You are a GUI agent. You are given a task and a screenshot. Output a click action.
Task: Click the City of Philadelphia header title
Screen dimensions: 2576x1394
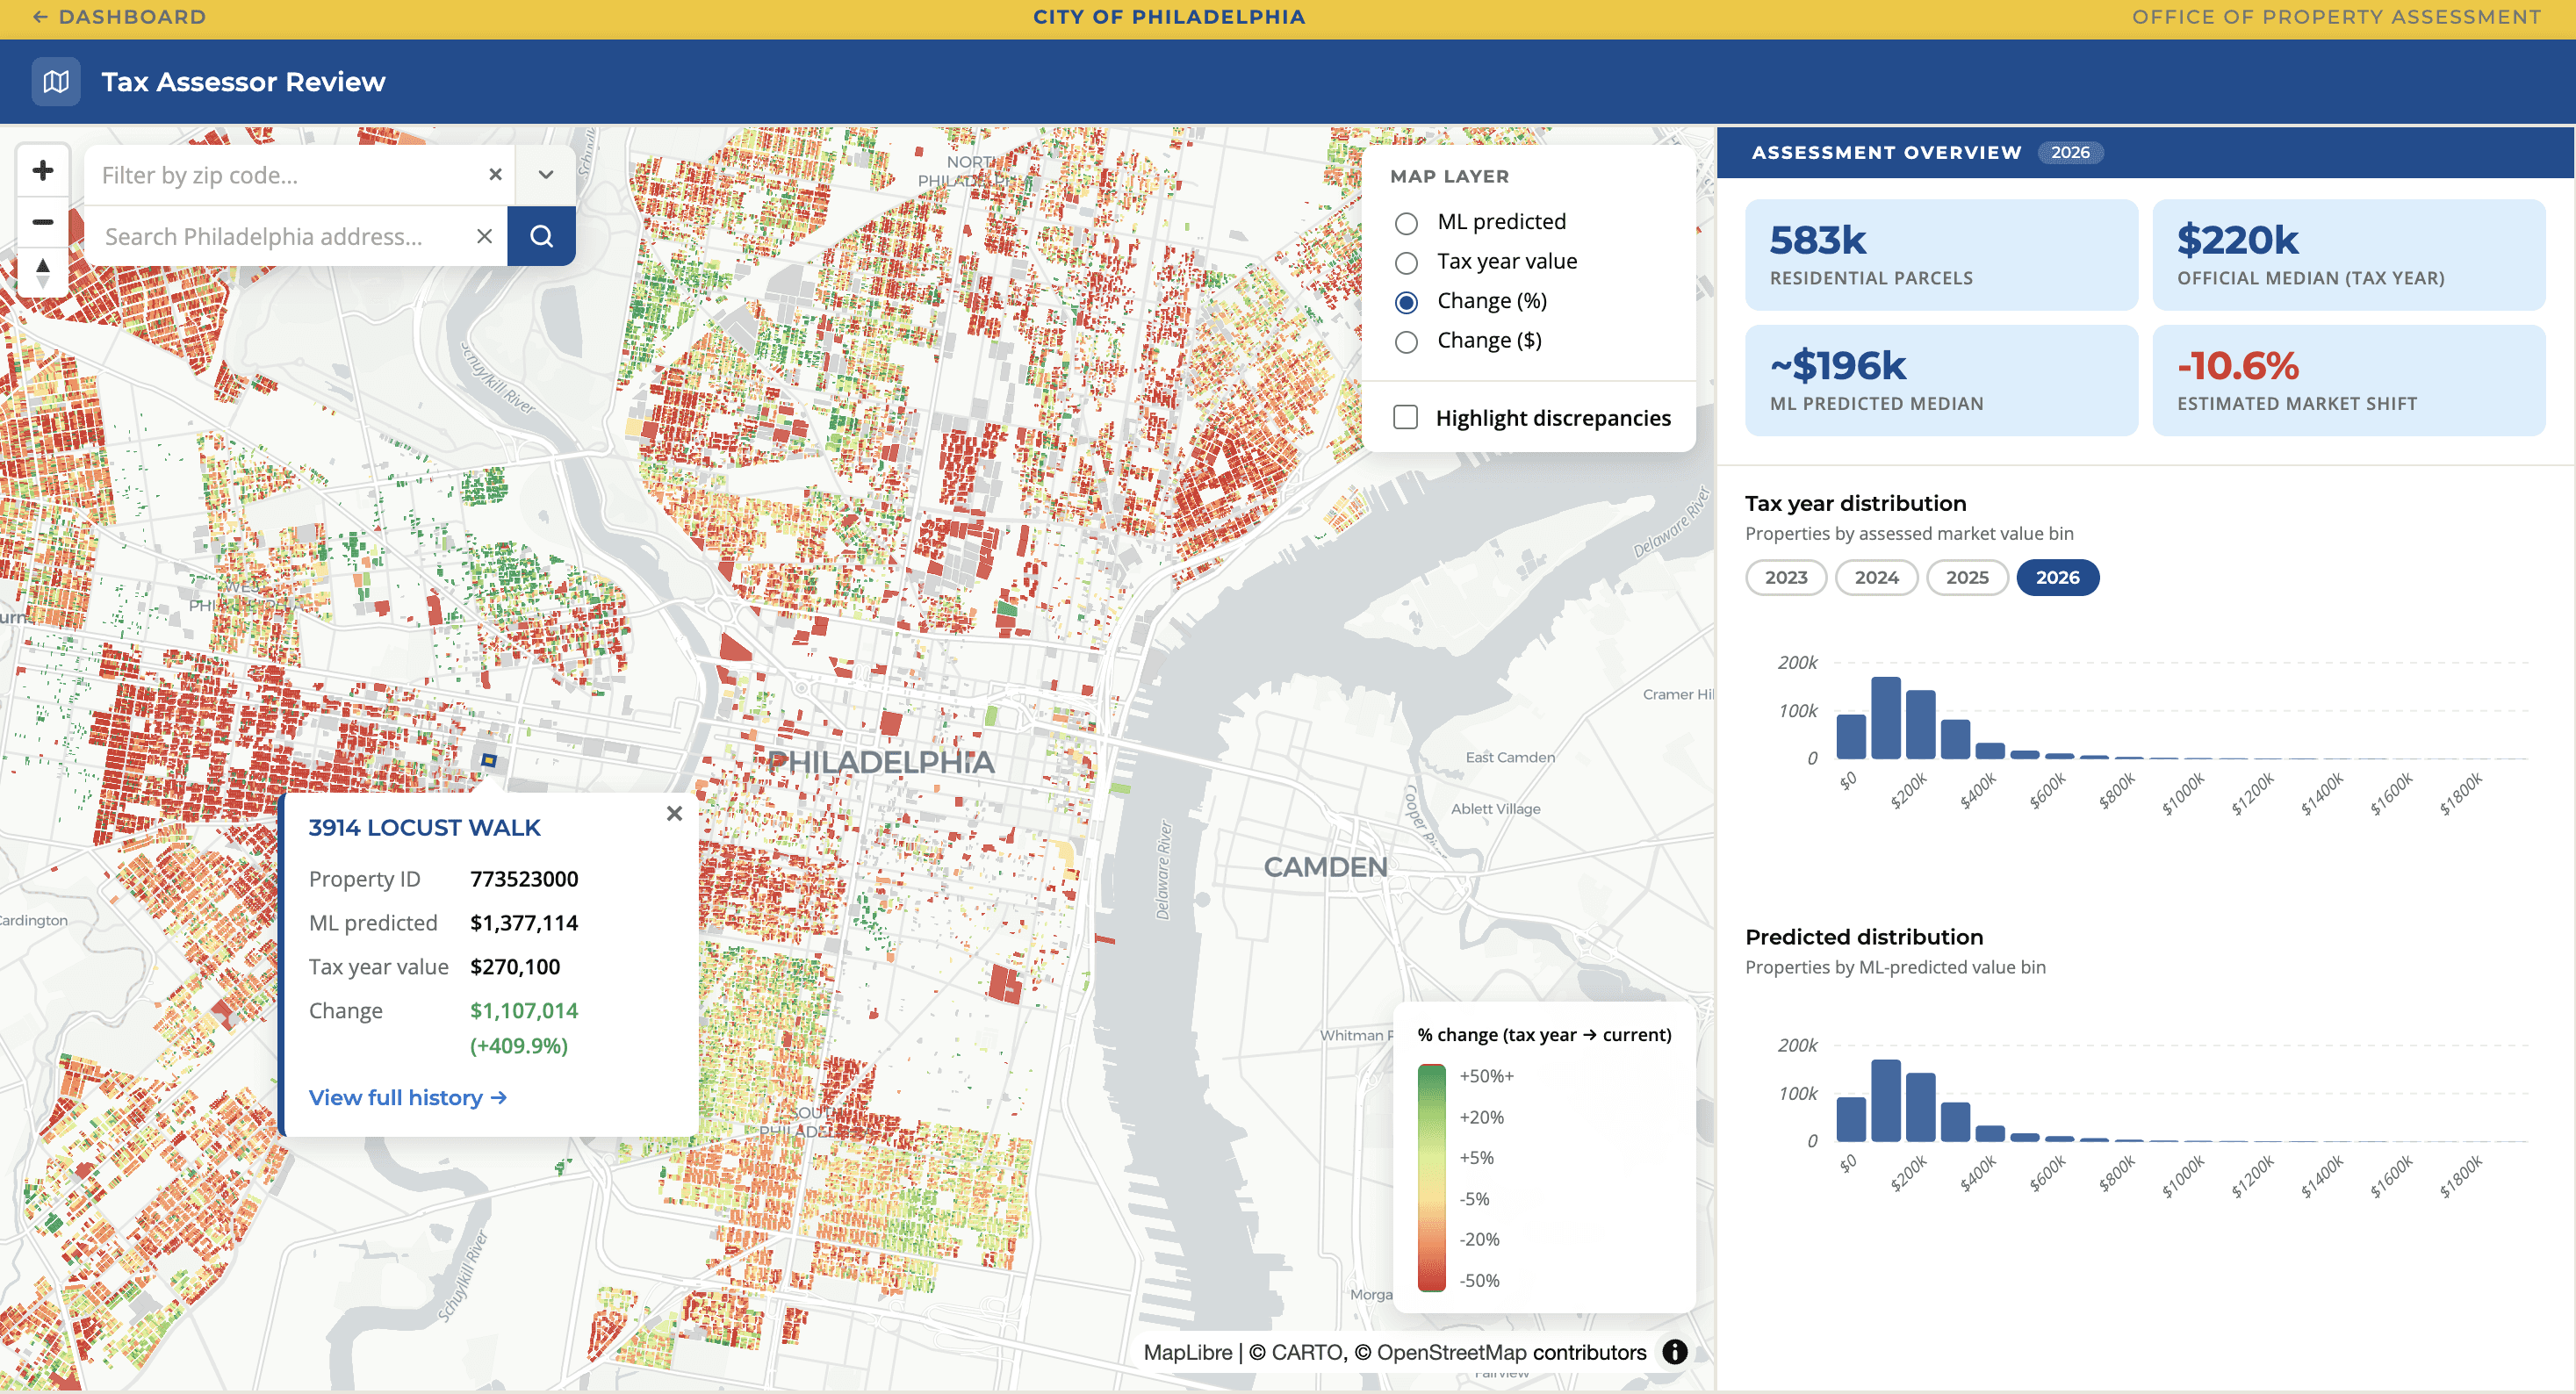tap(1169, 17)
